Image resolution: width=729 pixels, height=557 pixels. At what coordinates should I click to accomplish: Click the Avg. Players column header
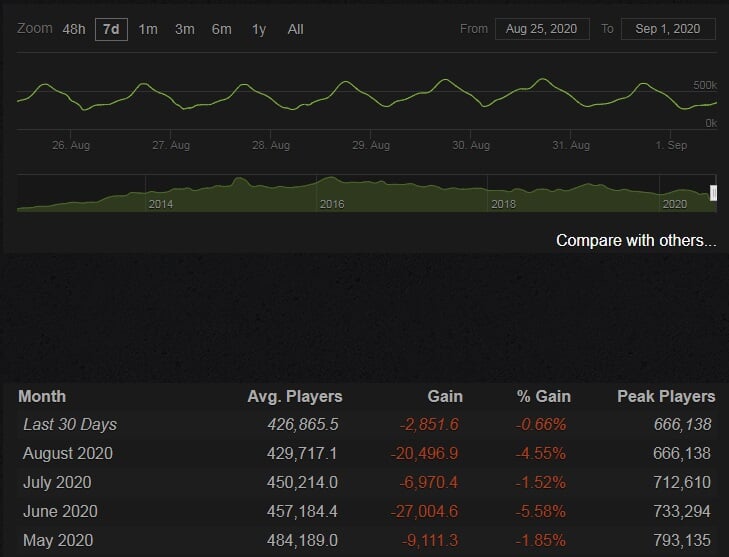pyautogui.click(x=295, y=396)
